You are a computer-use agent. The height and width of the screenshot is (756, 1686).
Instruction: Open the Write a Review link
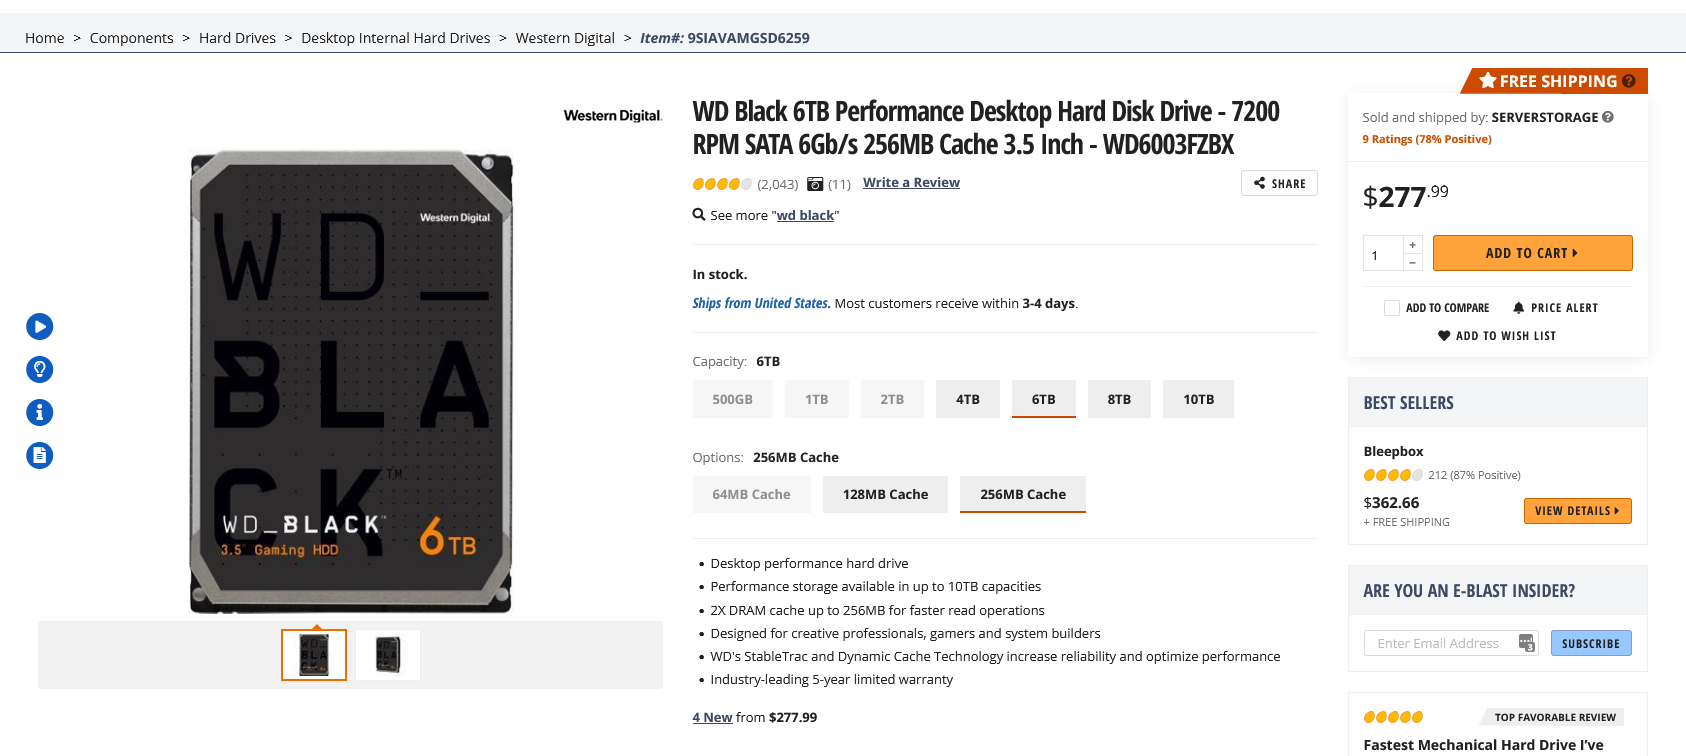click(911, 182)
